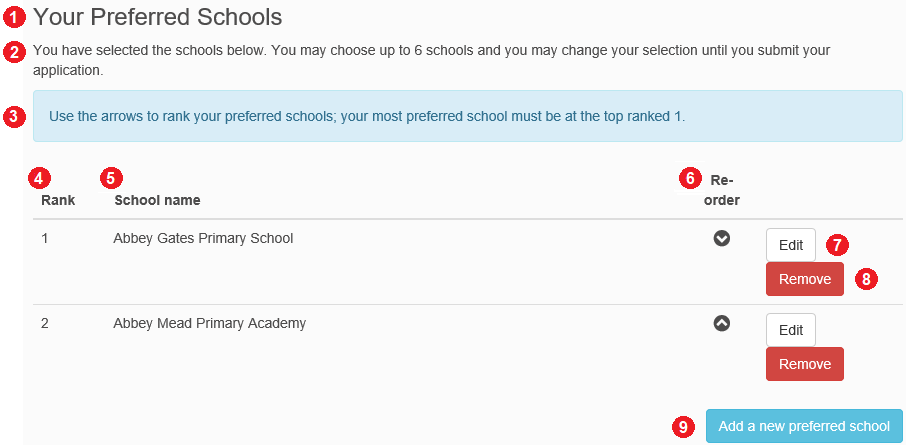The width and height of the screenshot is (906, 445).
Task: Edit Abbey Mead Primary Academy preference
Action: pos(791,330)
